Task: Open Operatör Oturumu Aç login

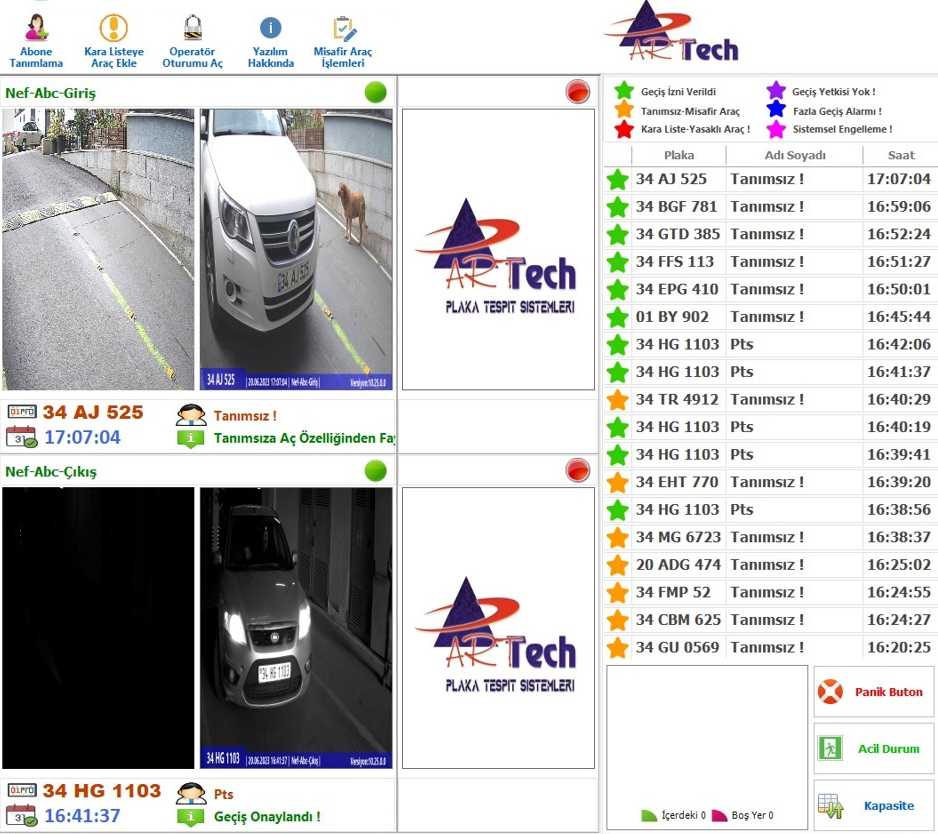Action: click(192, 40)
